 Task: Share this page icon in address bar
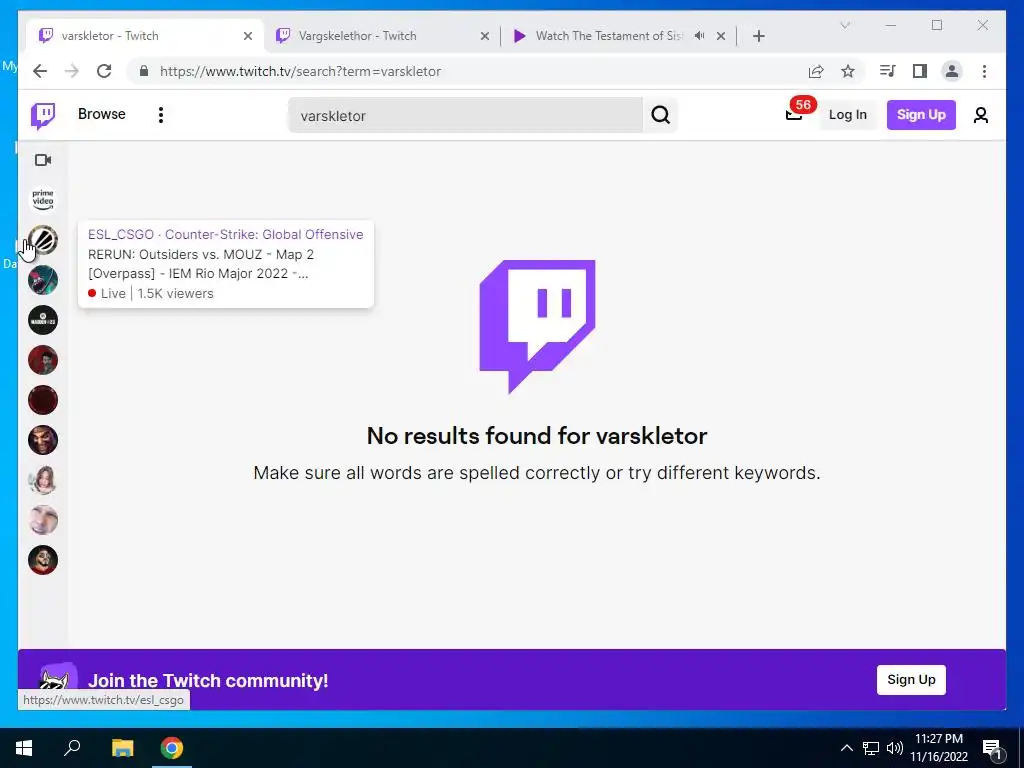(816, 71)
